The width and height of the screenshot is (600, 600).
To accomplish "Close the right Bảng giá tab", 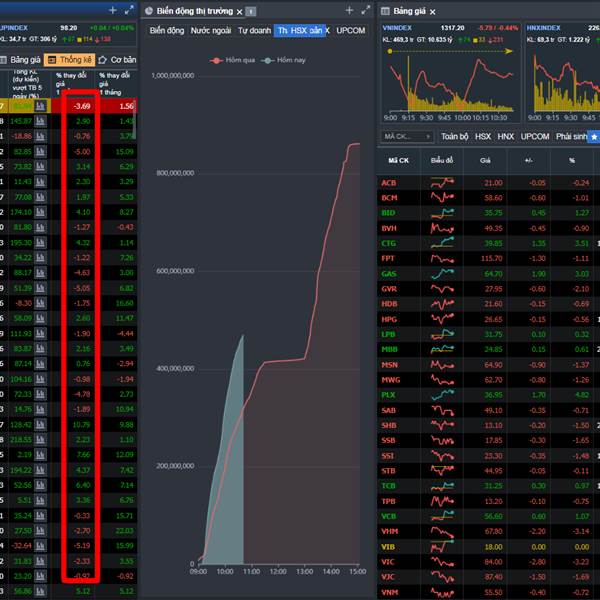I will click(x=432, y=12).
